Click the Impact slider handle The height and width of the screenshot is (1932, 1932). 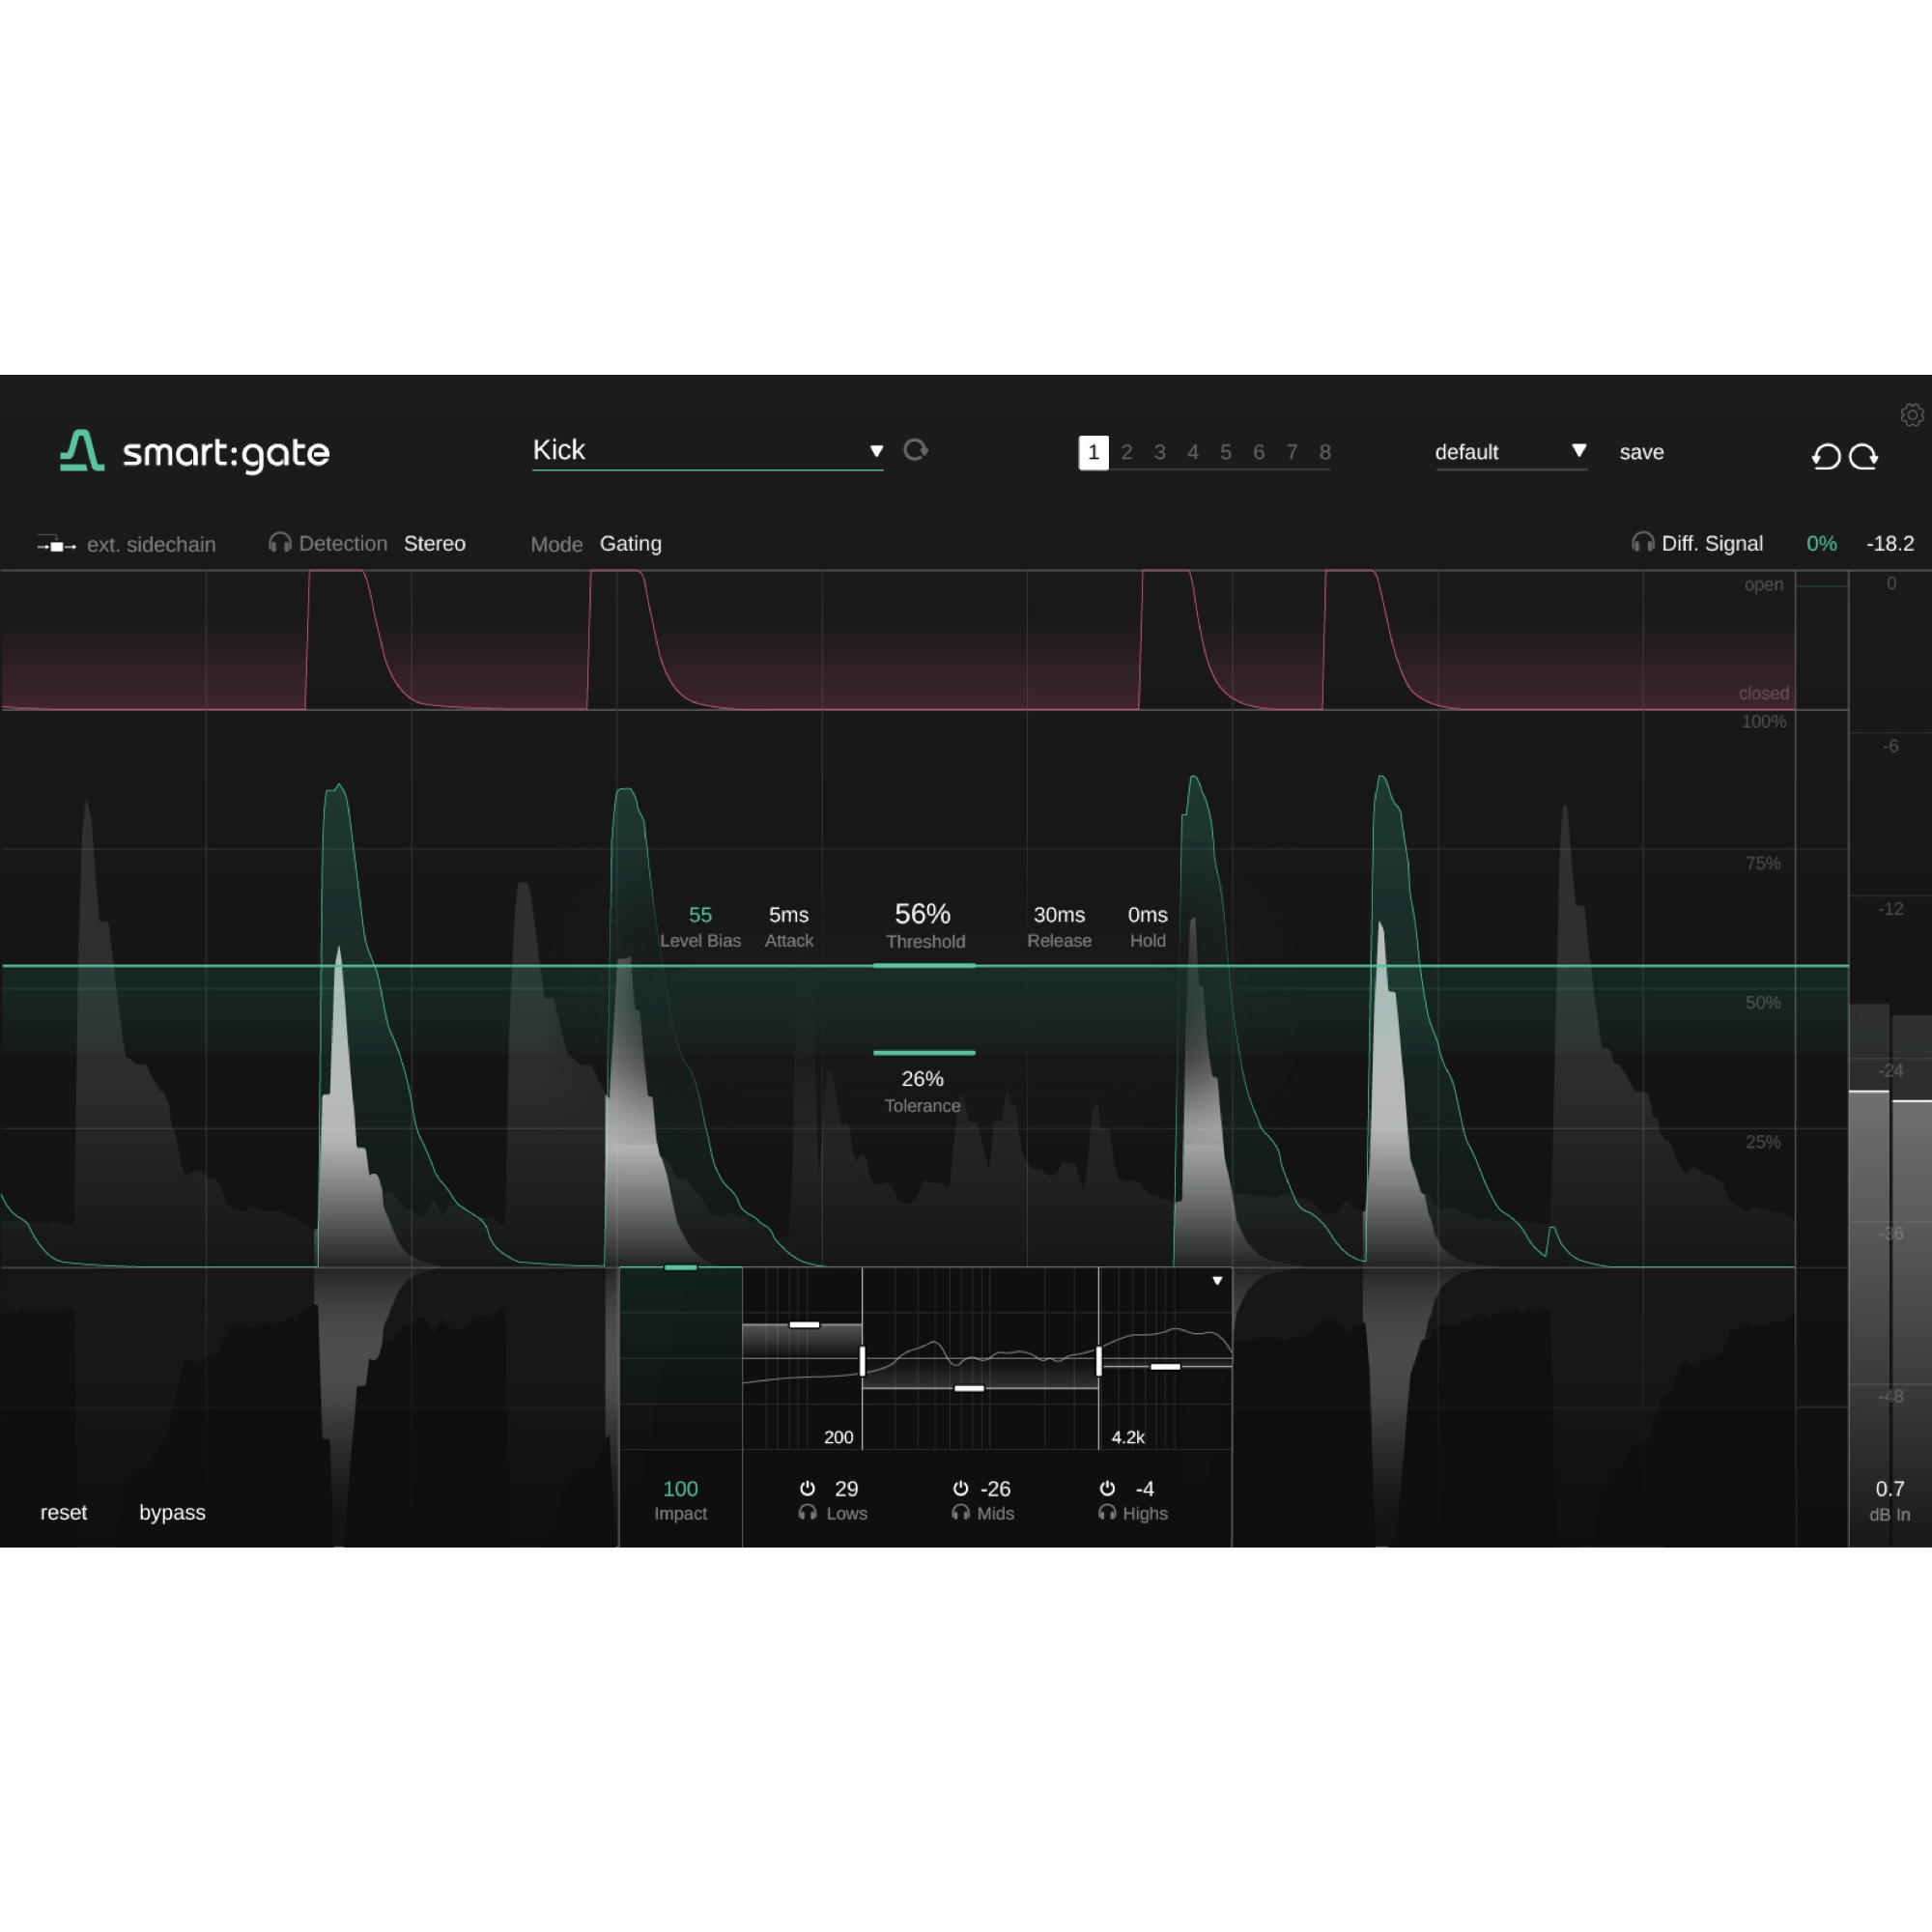[680, 1267]
